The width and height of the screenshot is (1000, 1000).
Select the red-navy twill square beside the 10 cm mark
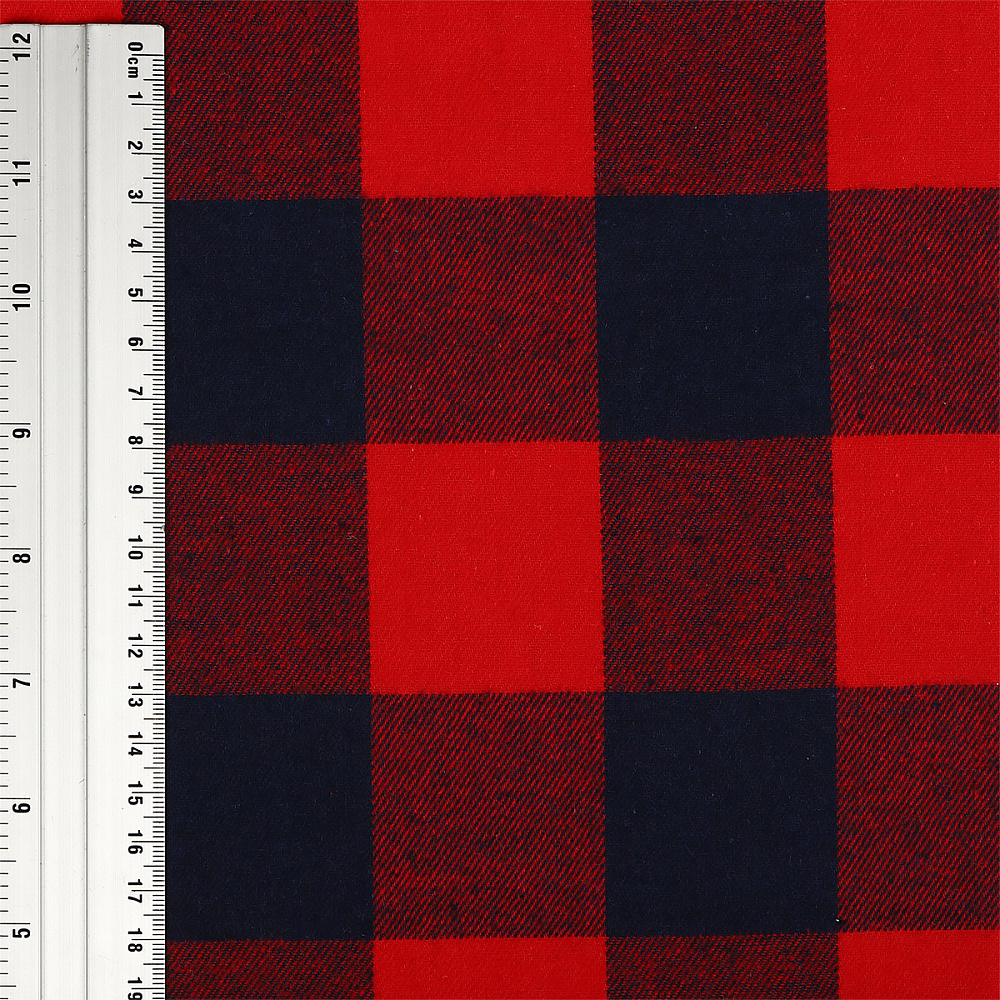click(267, 567)
